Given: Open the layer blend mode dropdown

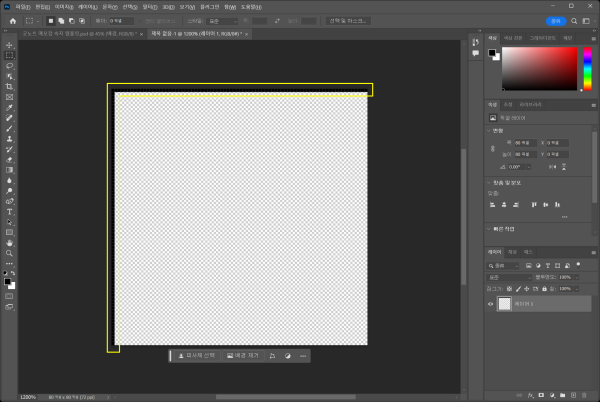Looking at the screenshot, I should pos(509,277).
